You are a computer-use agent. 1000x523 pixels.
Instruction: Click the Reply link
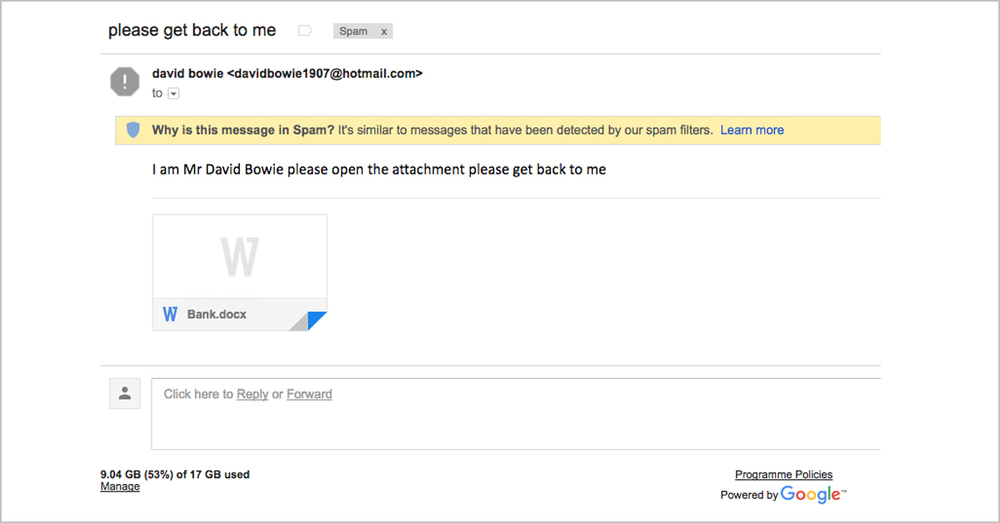pos(253,394)
